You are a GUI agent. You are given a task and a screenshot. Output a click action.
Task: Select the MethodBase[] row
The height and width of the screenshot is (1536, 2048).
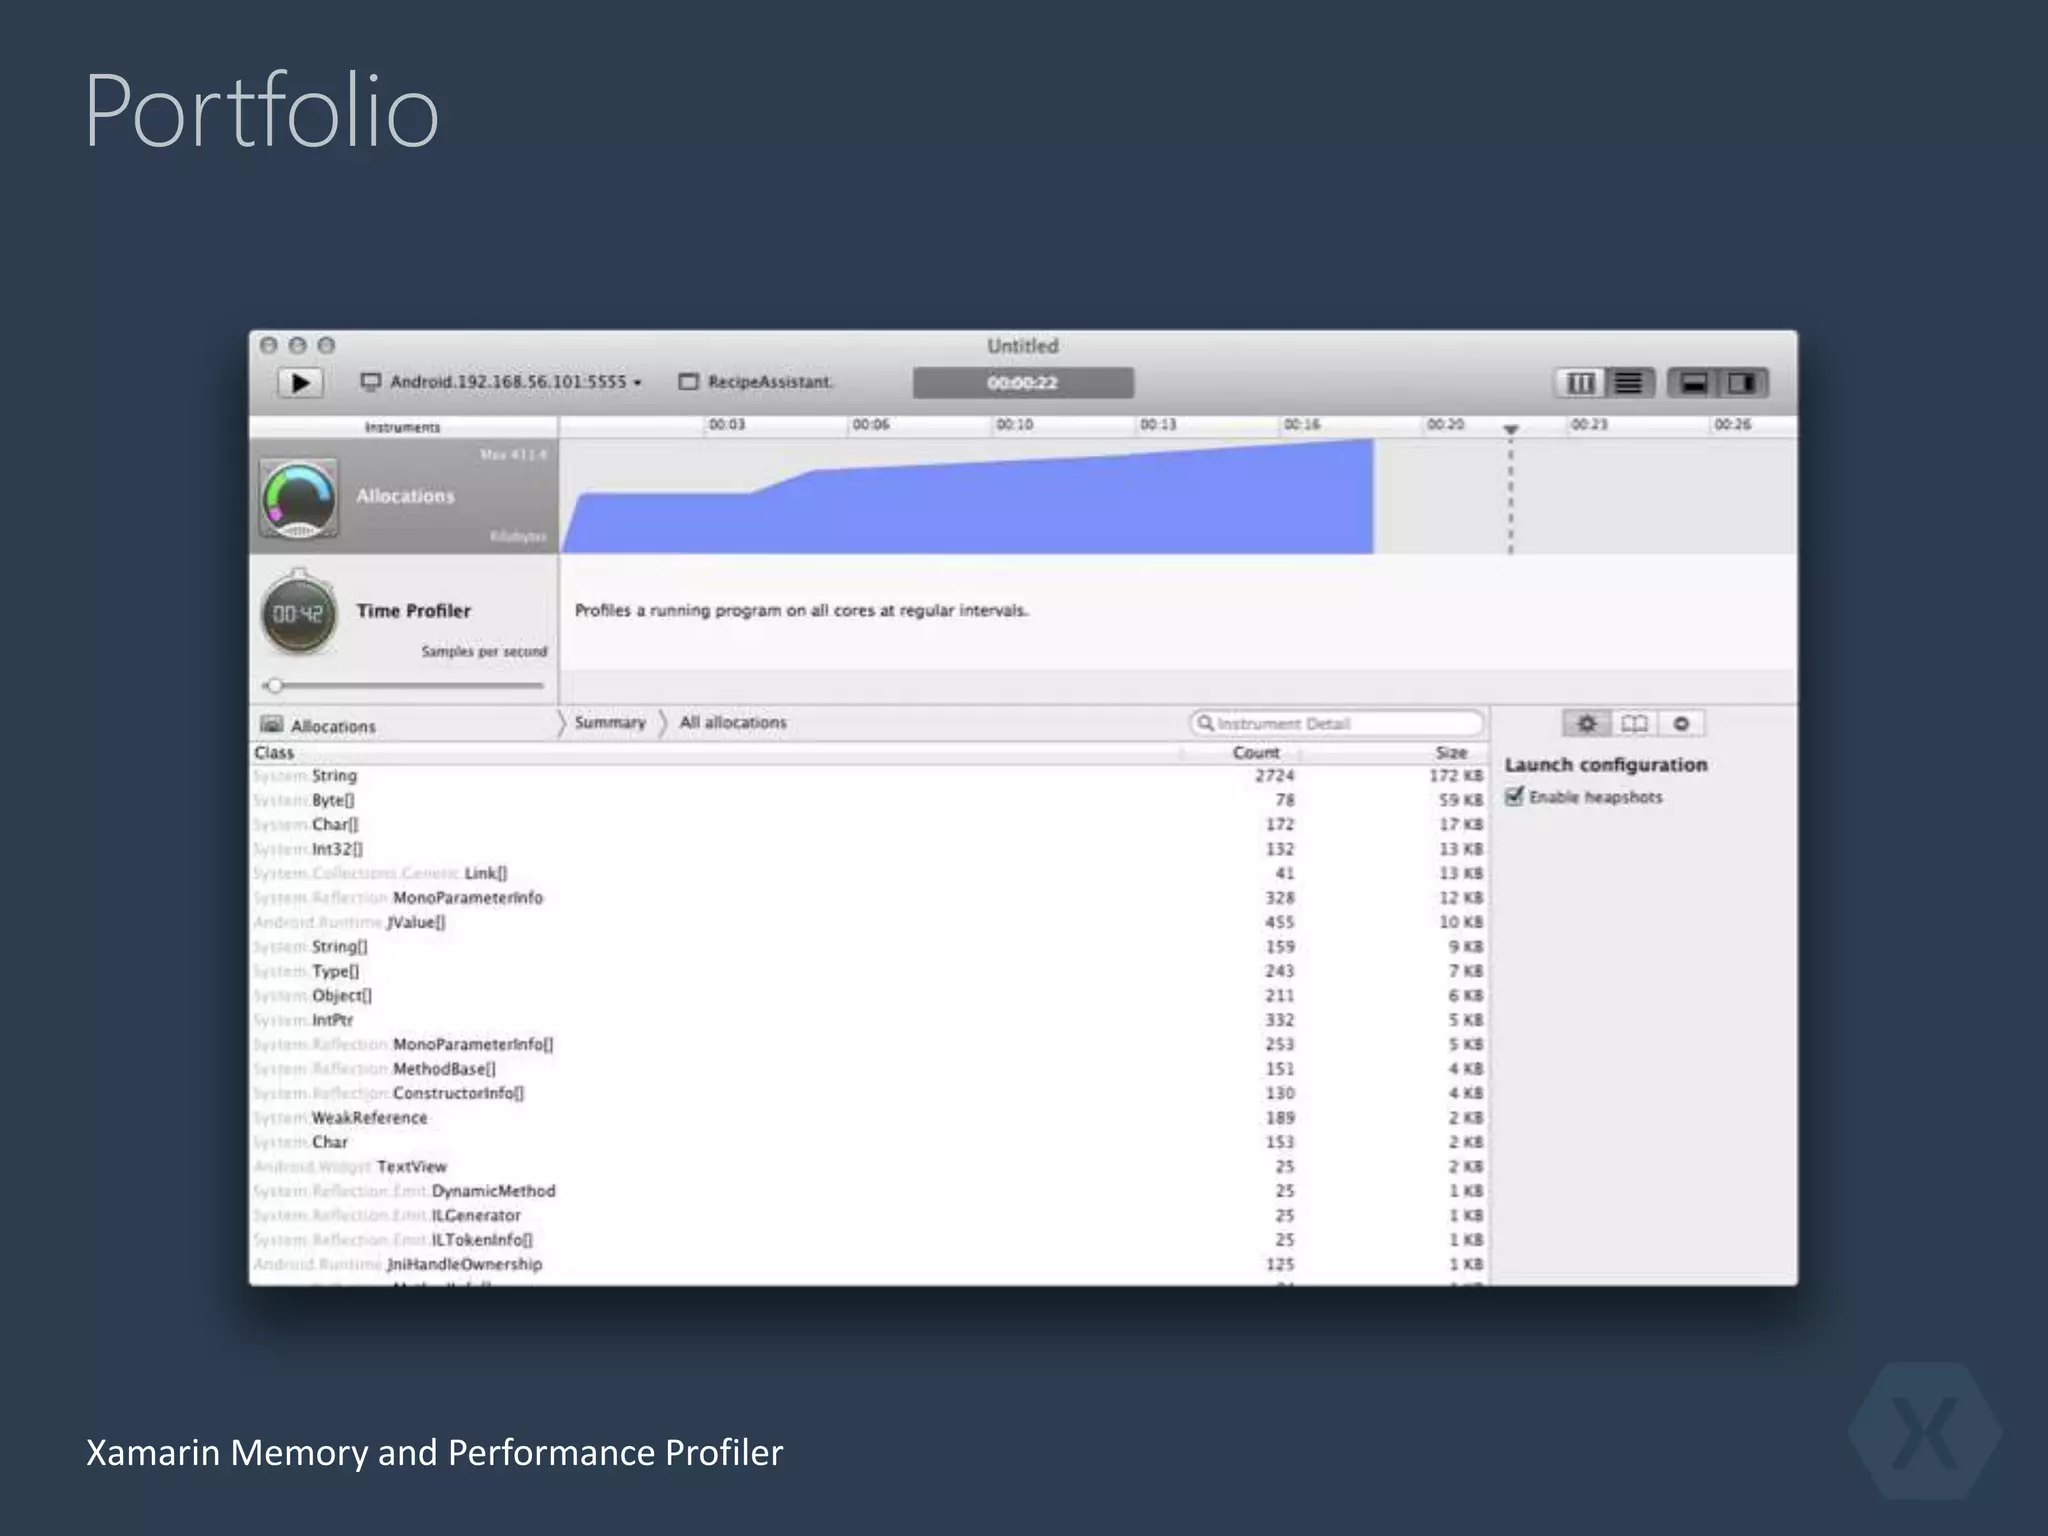click(x=868, y=1069)
